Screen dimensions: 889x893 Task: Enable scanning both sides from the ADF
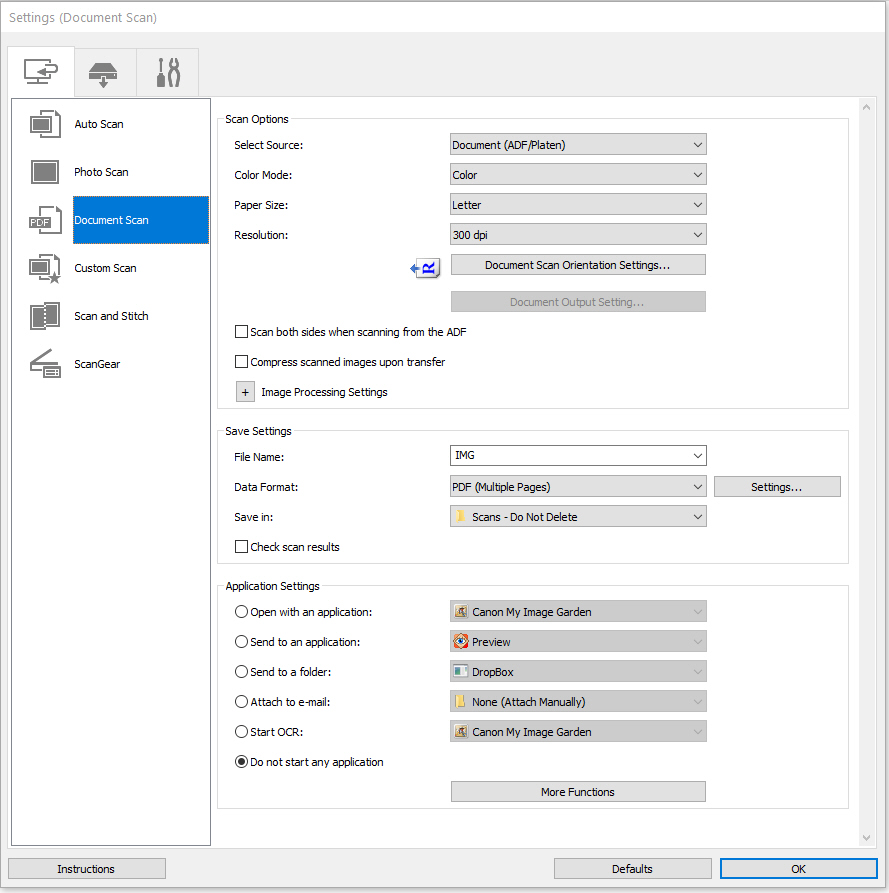click(x=241, y=332)
